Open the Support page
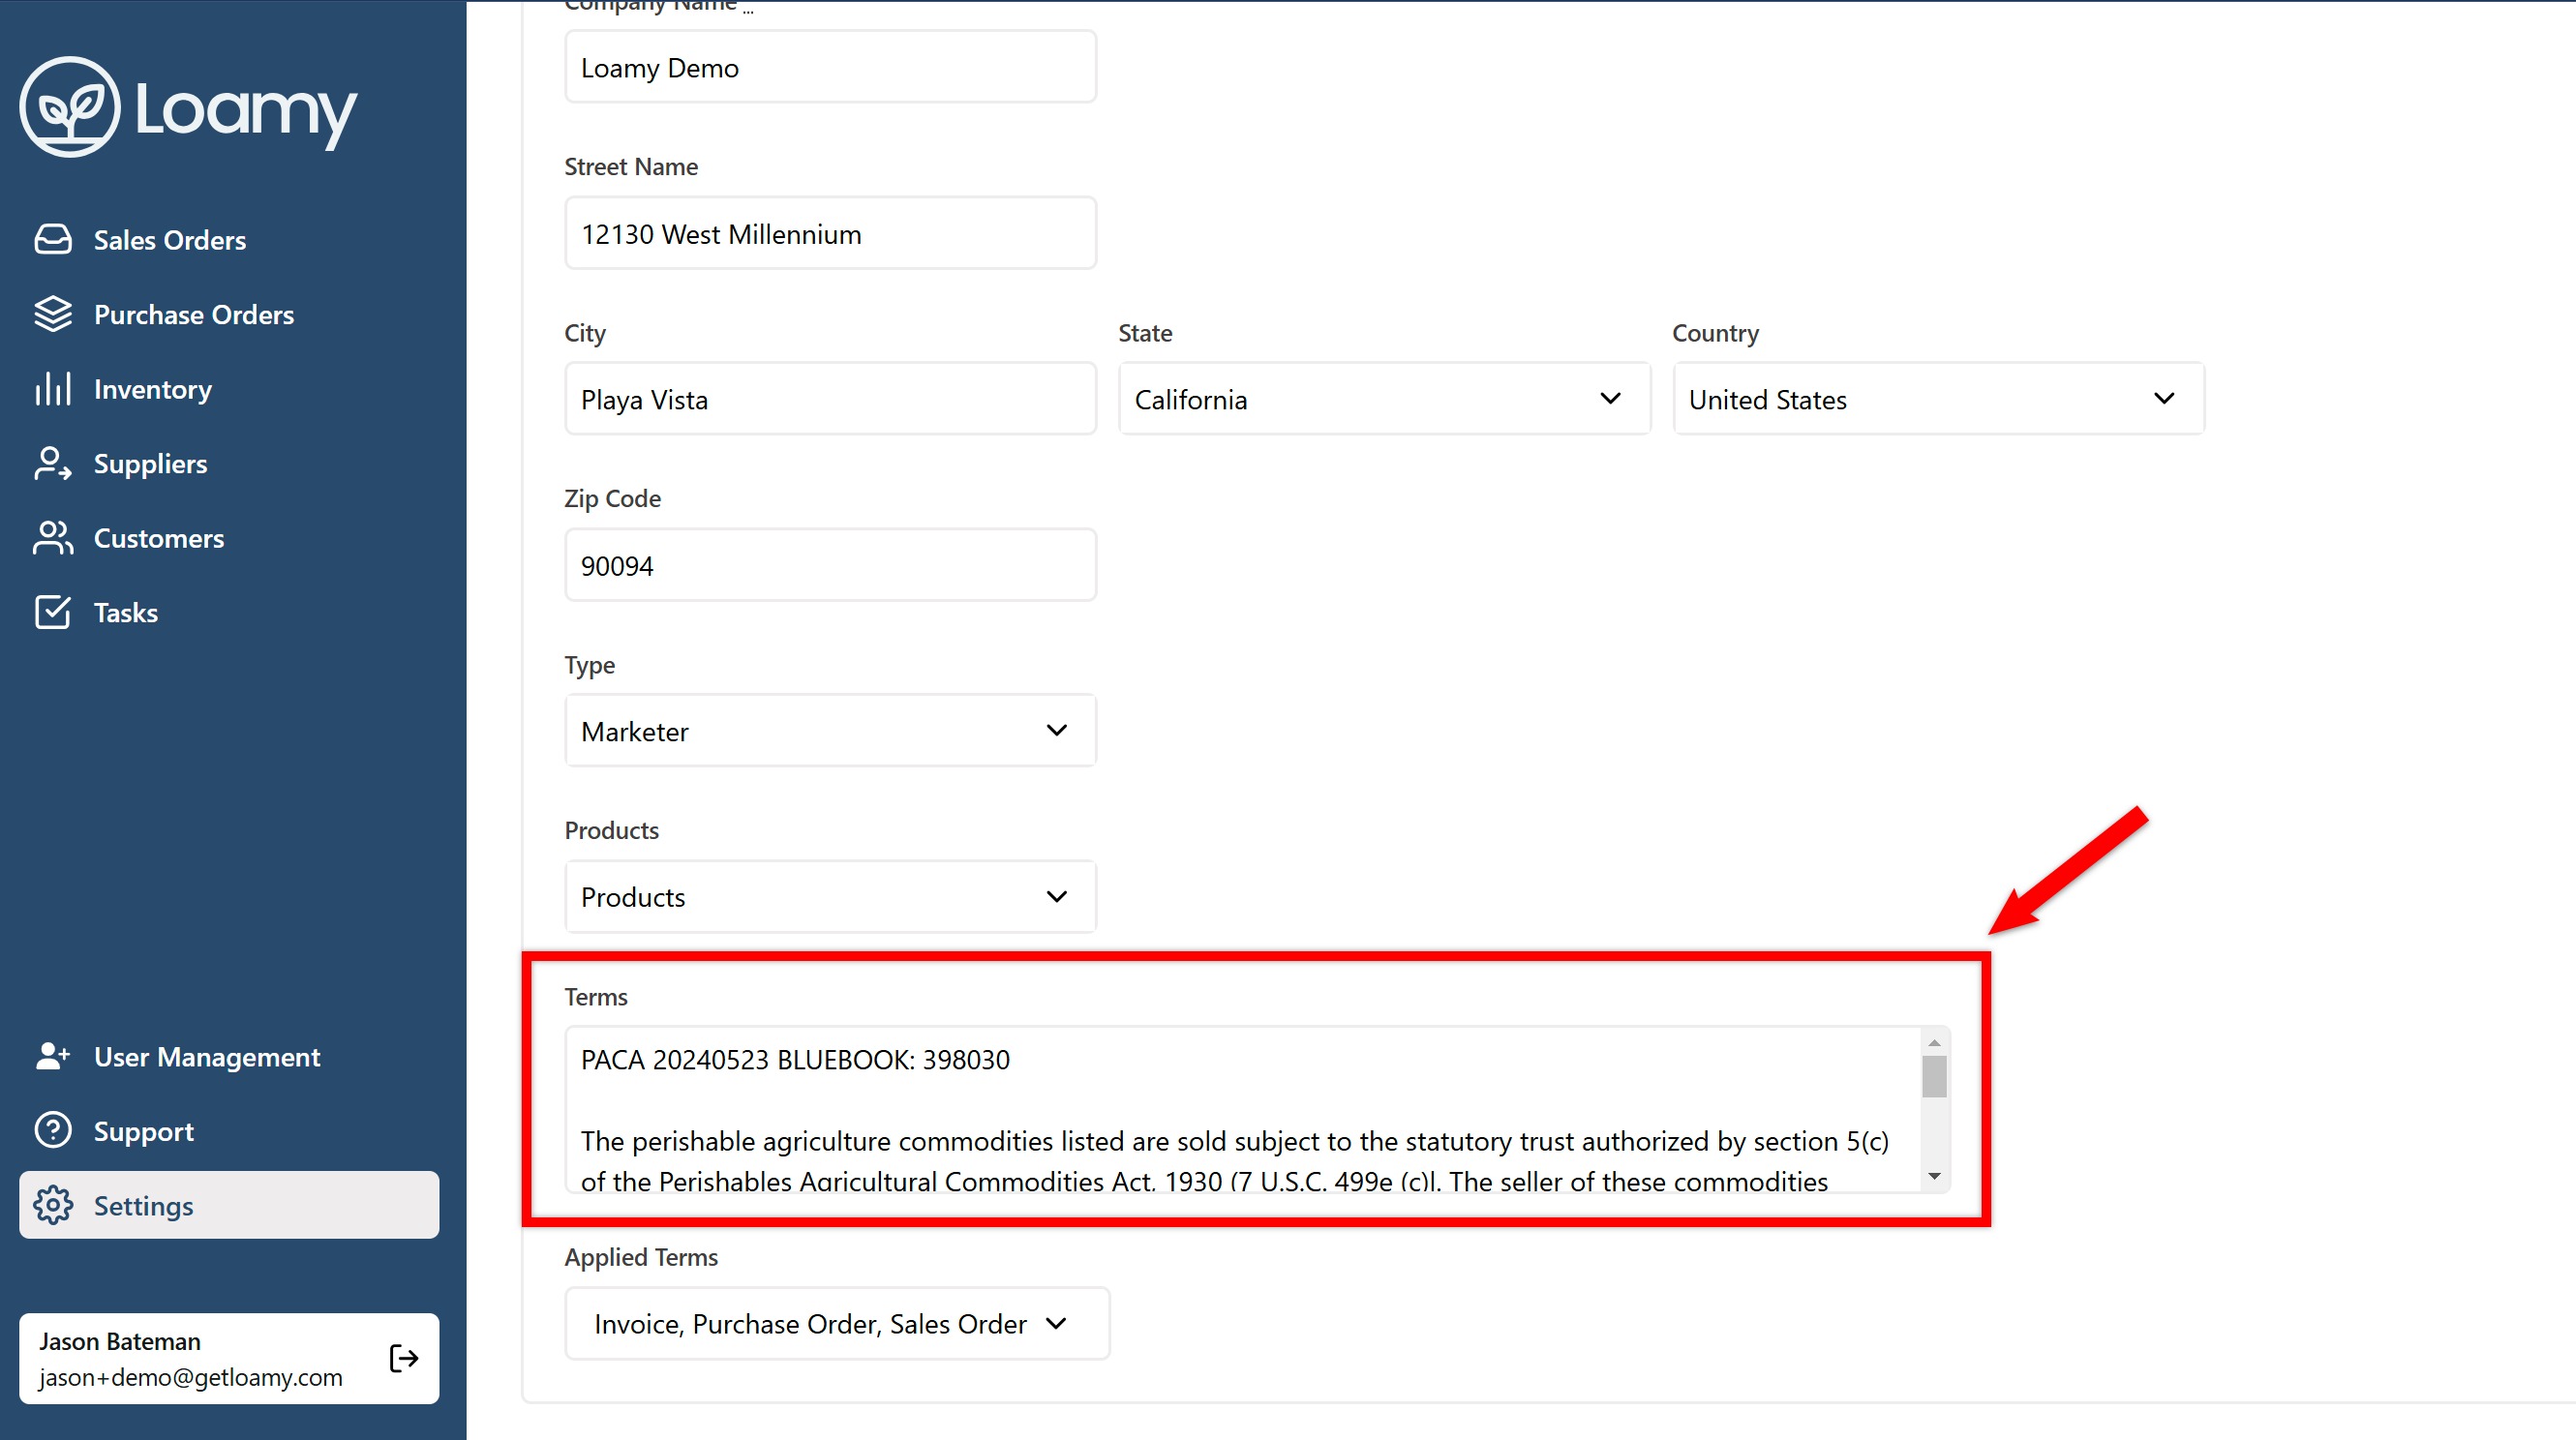2576x1440 pixels. click(229, 1131)
